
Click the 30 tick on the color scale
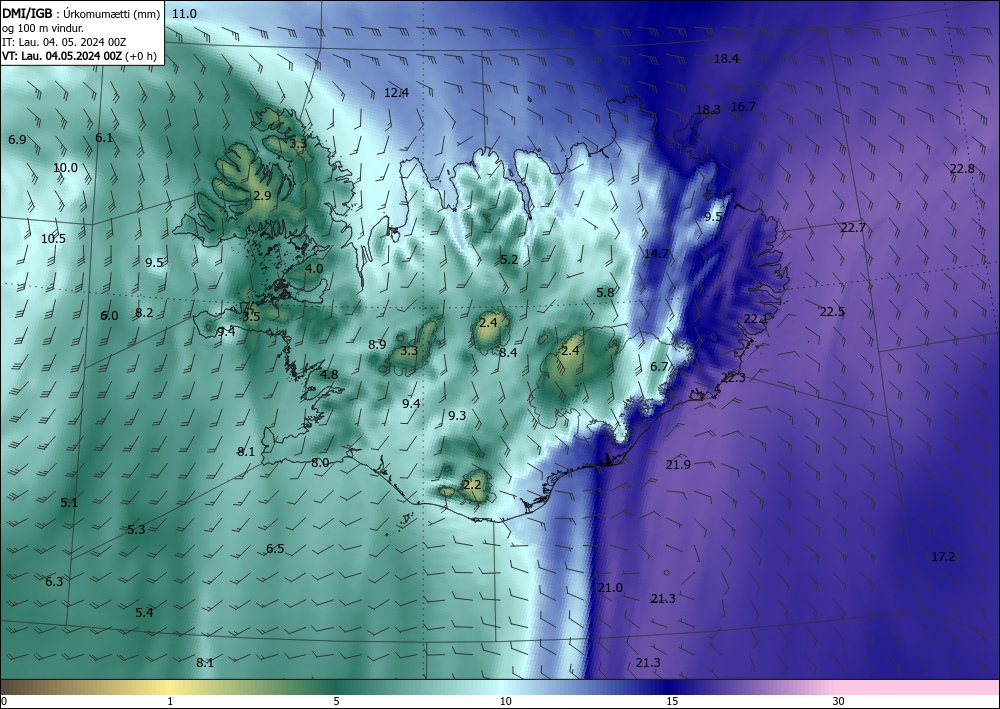pos(839,701)
